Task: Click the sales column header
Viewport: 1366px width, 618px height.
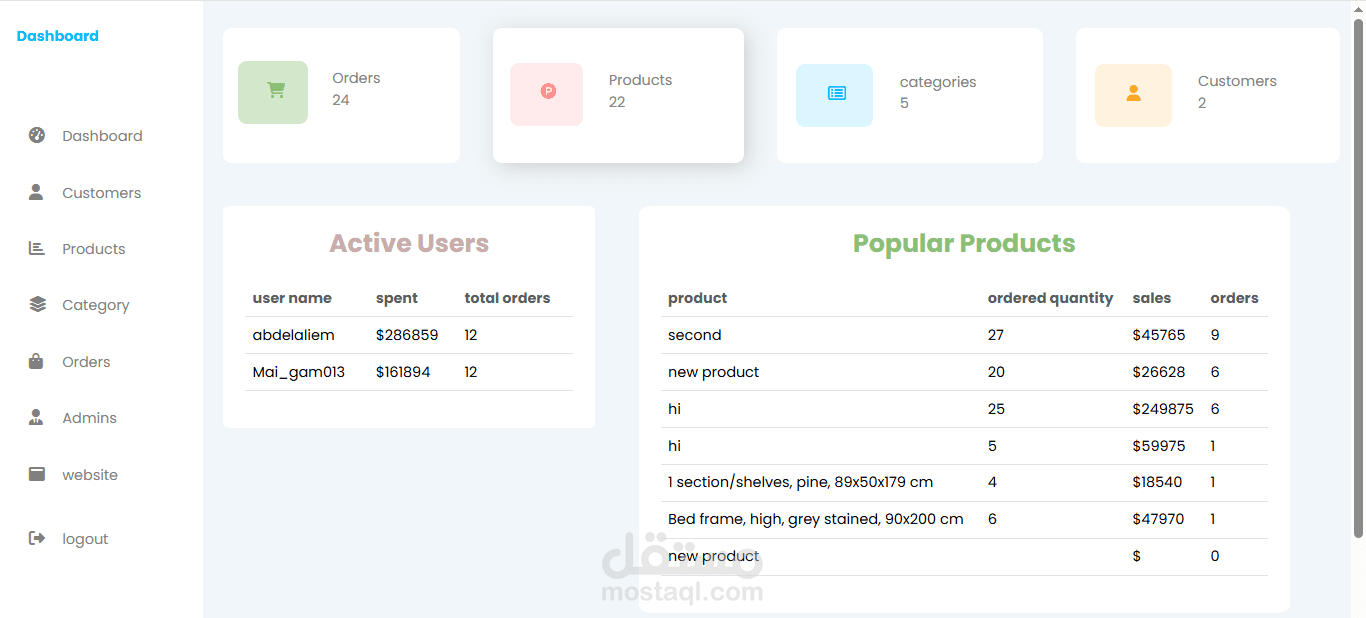Action: pyautogui.click(x=1151, y=298)
